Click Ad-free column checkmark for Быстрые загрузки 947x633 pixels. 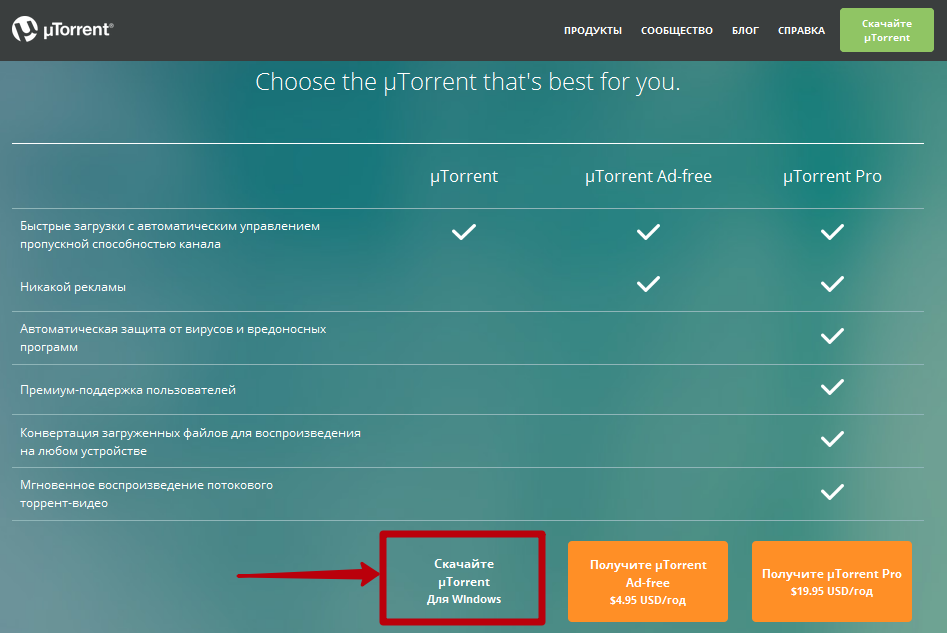click(x=648, y=232)
